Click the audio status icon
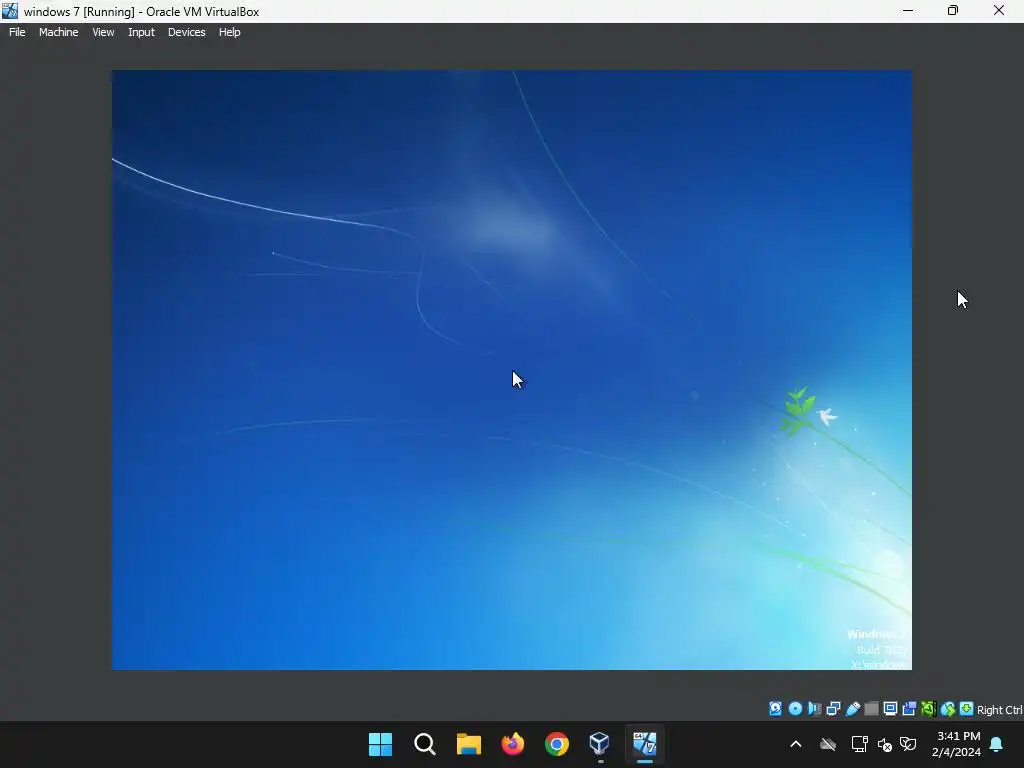The width and height of the screenshot is (1024, 768). pos(814,709)
